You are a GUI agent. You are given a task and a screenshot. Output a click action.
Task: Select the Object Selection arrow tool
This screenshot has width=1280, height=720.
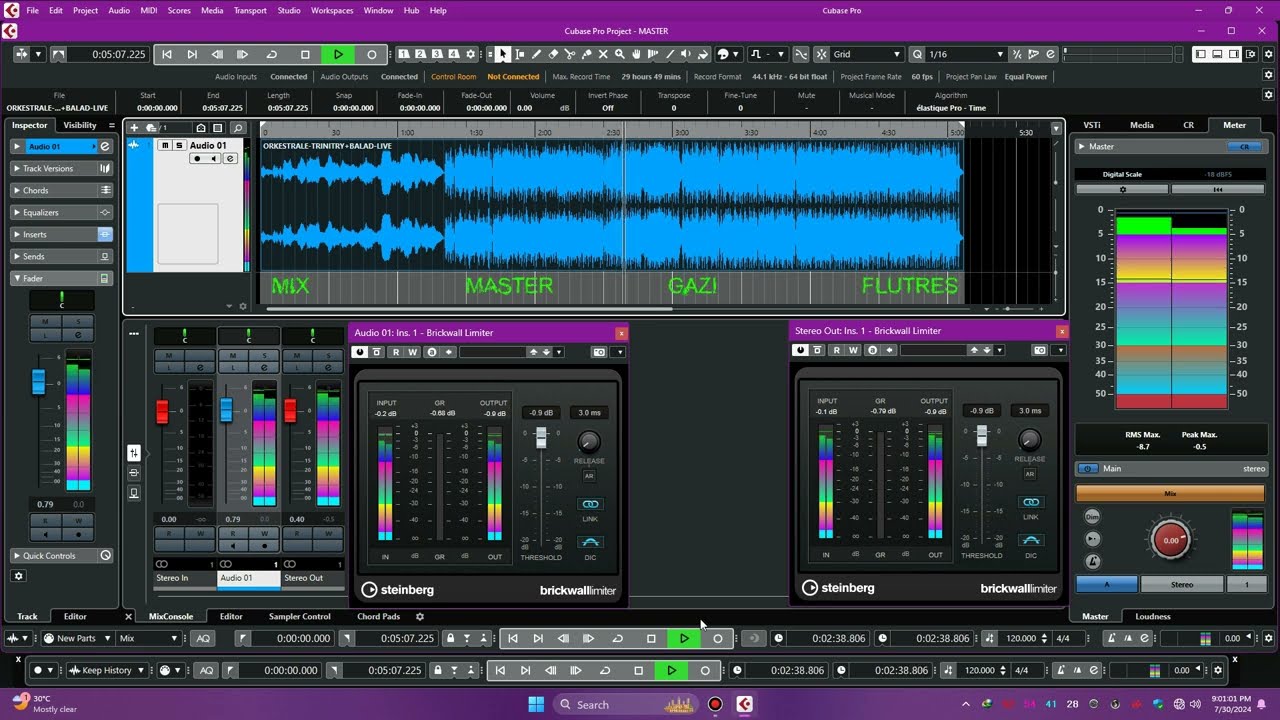click(x=503, y=54)
